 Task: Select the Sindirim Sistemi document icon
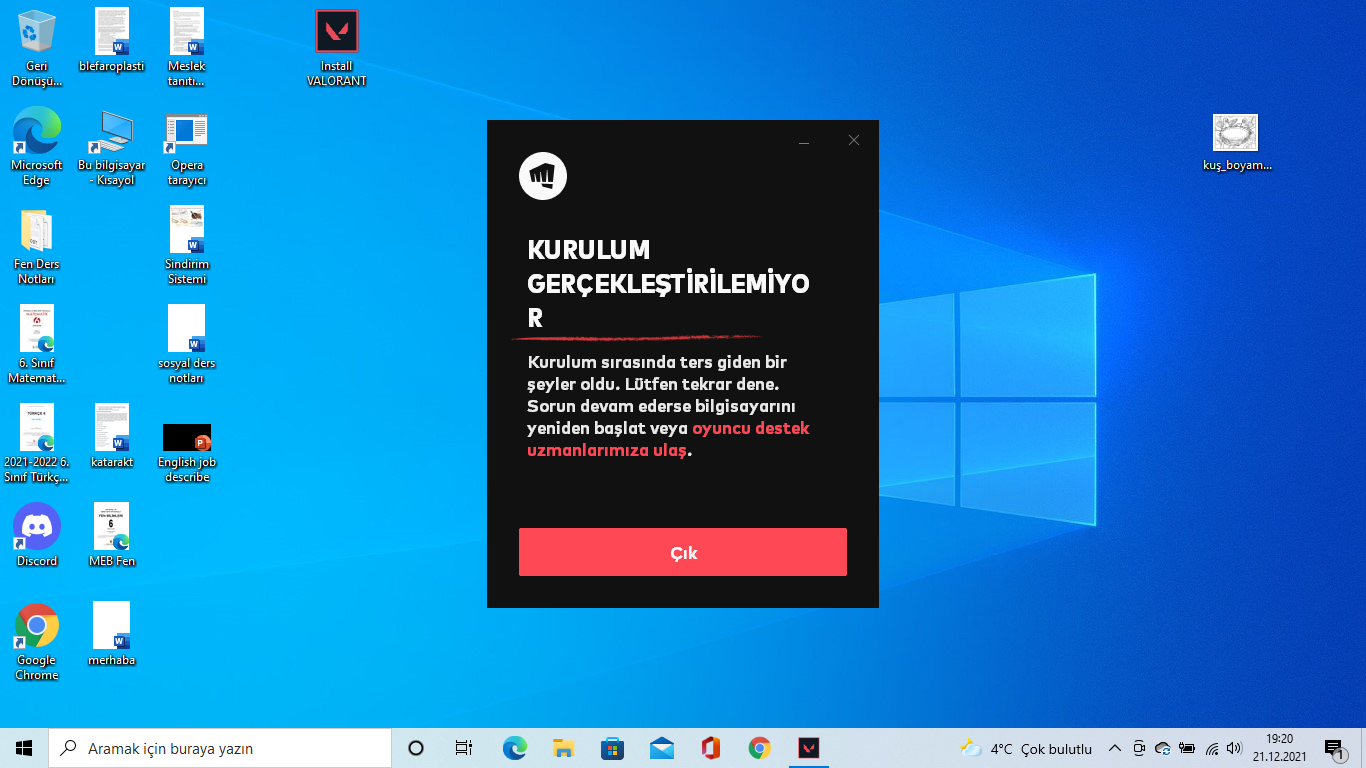[x=187, y=246]
